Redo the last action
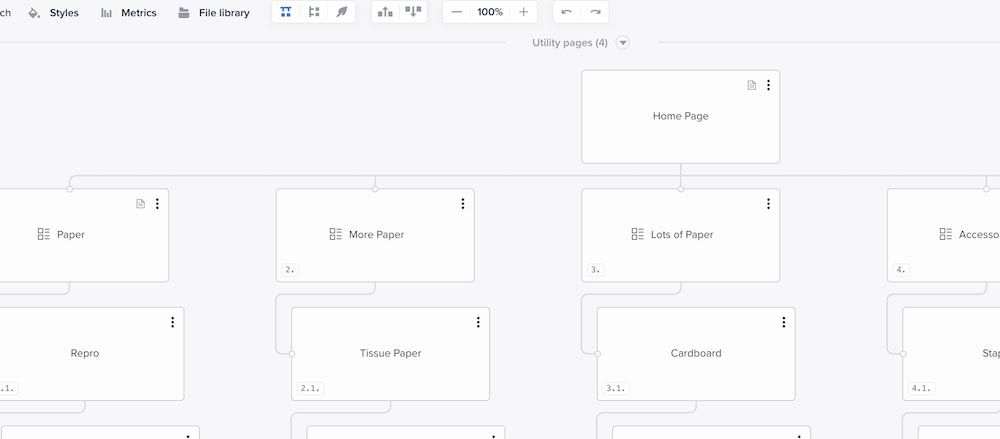The width and height of the screenshot is (1000, 439). 595,12
